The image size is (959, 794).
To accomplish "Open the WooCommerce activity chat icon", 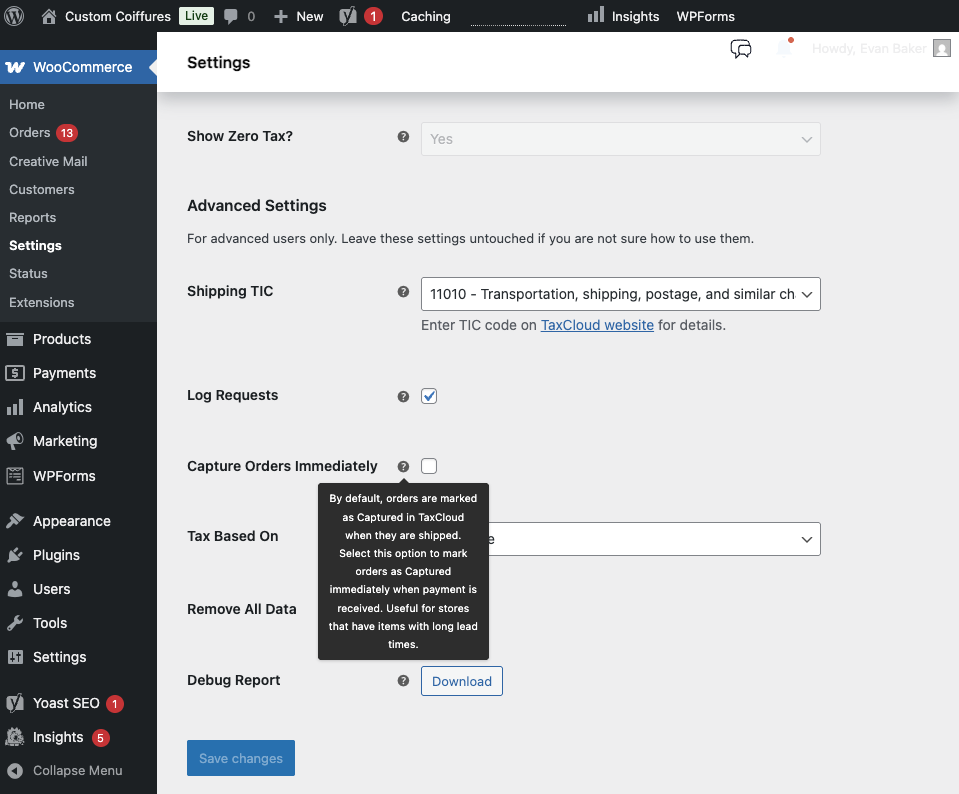I will tap(741, 48).
